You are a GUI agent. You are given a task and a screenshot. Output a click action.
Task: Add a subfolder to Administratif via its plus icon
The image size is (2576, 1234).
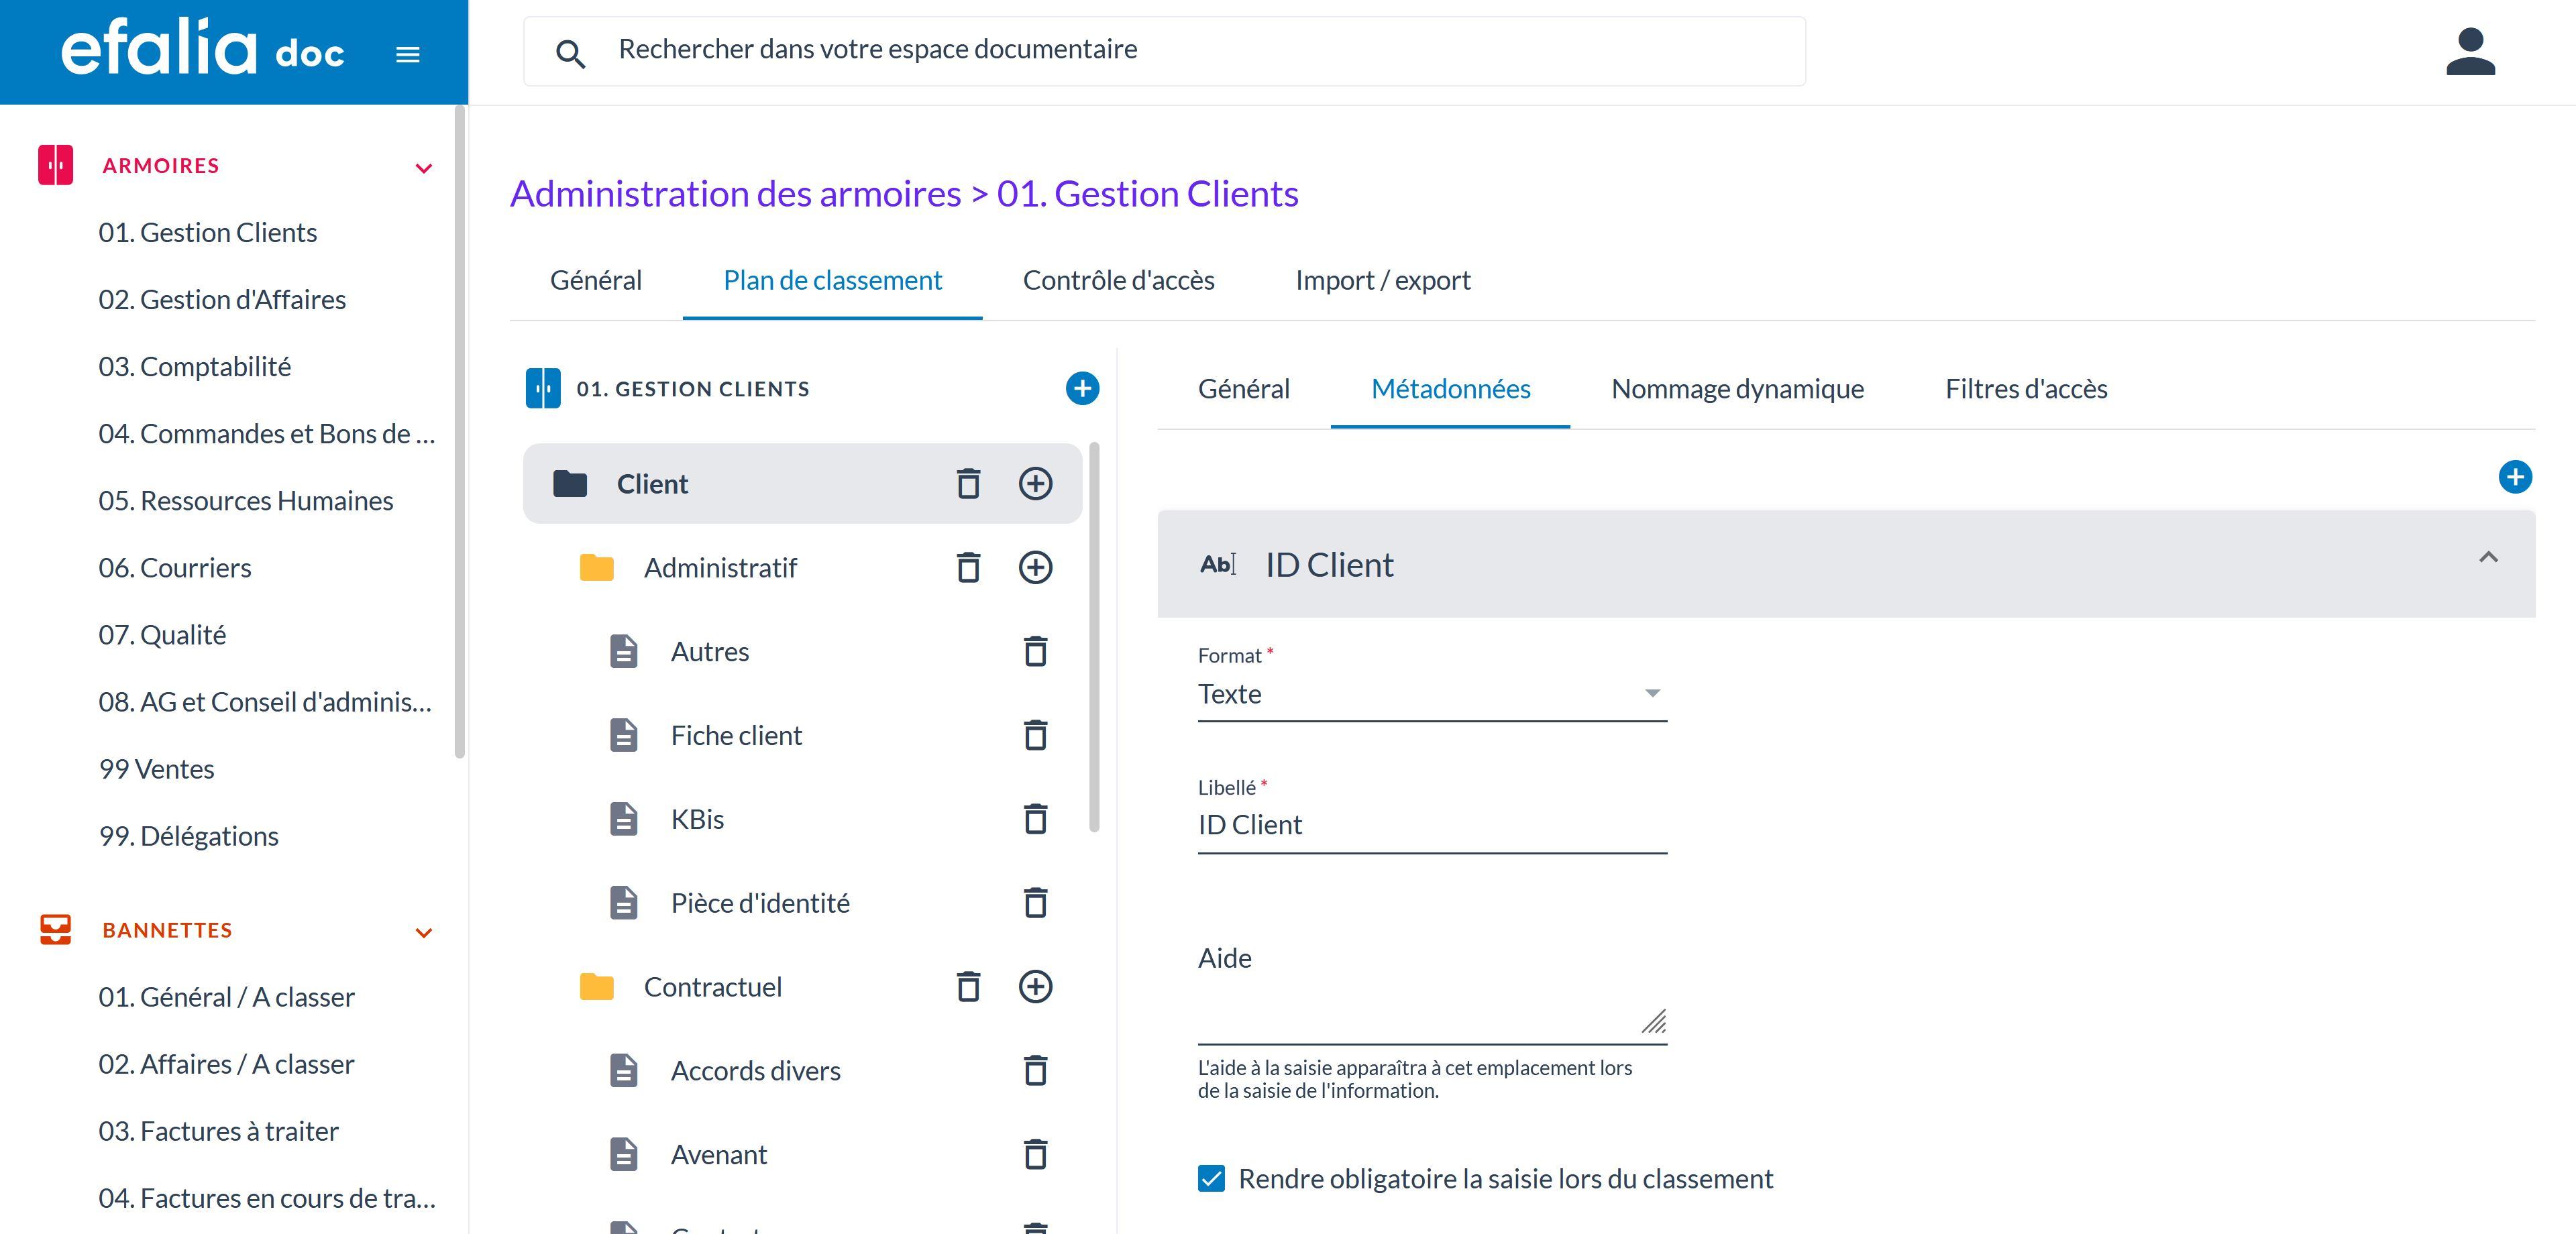(x=1036, y=567)
